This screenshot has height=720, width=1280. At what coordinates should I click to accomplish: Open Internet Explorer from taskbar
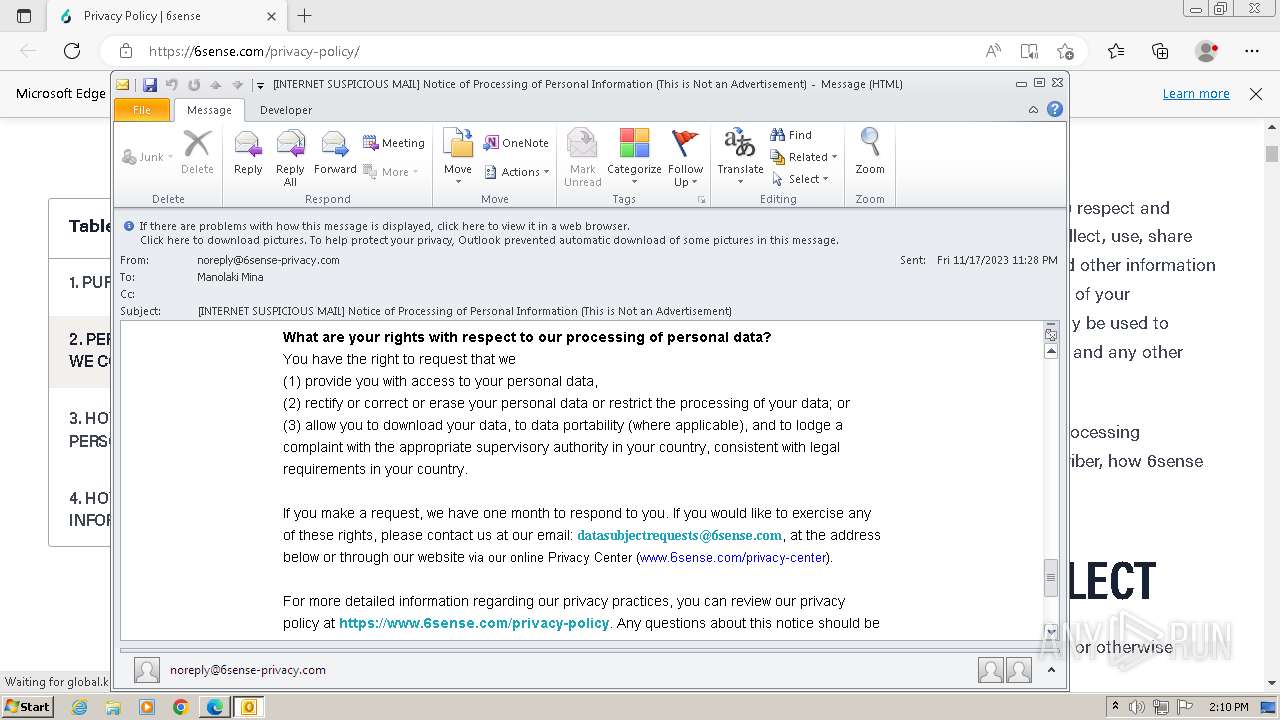click(80, 707)
